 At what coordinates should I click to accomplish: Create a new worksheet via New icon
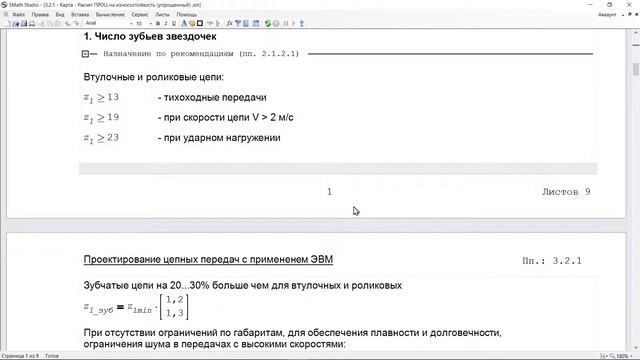tap(8, 24)
